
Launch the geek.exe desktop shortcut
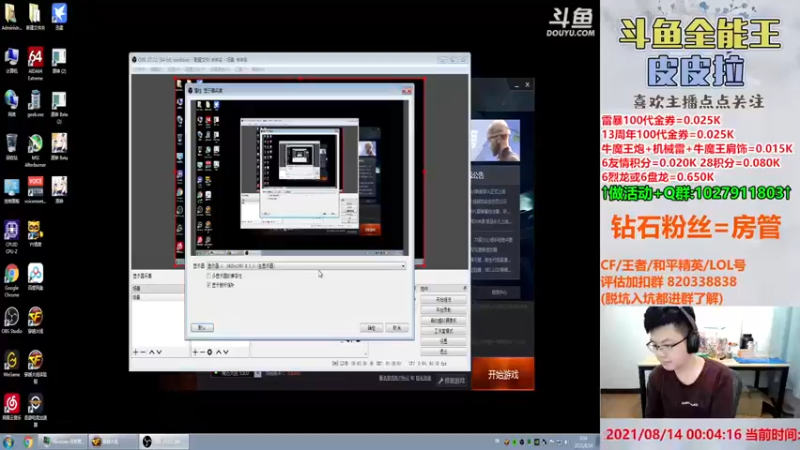[35, 104]
